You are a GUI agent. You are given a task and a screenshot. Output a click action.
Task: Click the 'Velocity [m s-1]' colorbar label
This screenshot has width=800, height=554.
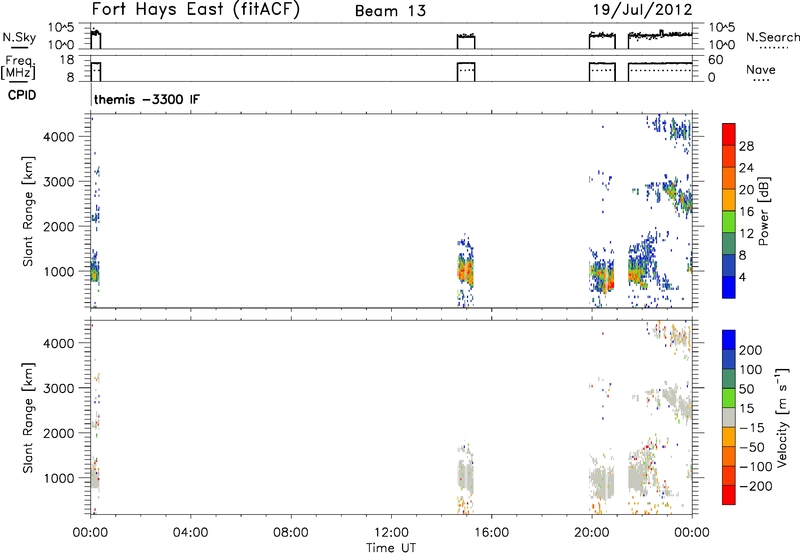click(782, 417)
